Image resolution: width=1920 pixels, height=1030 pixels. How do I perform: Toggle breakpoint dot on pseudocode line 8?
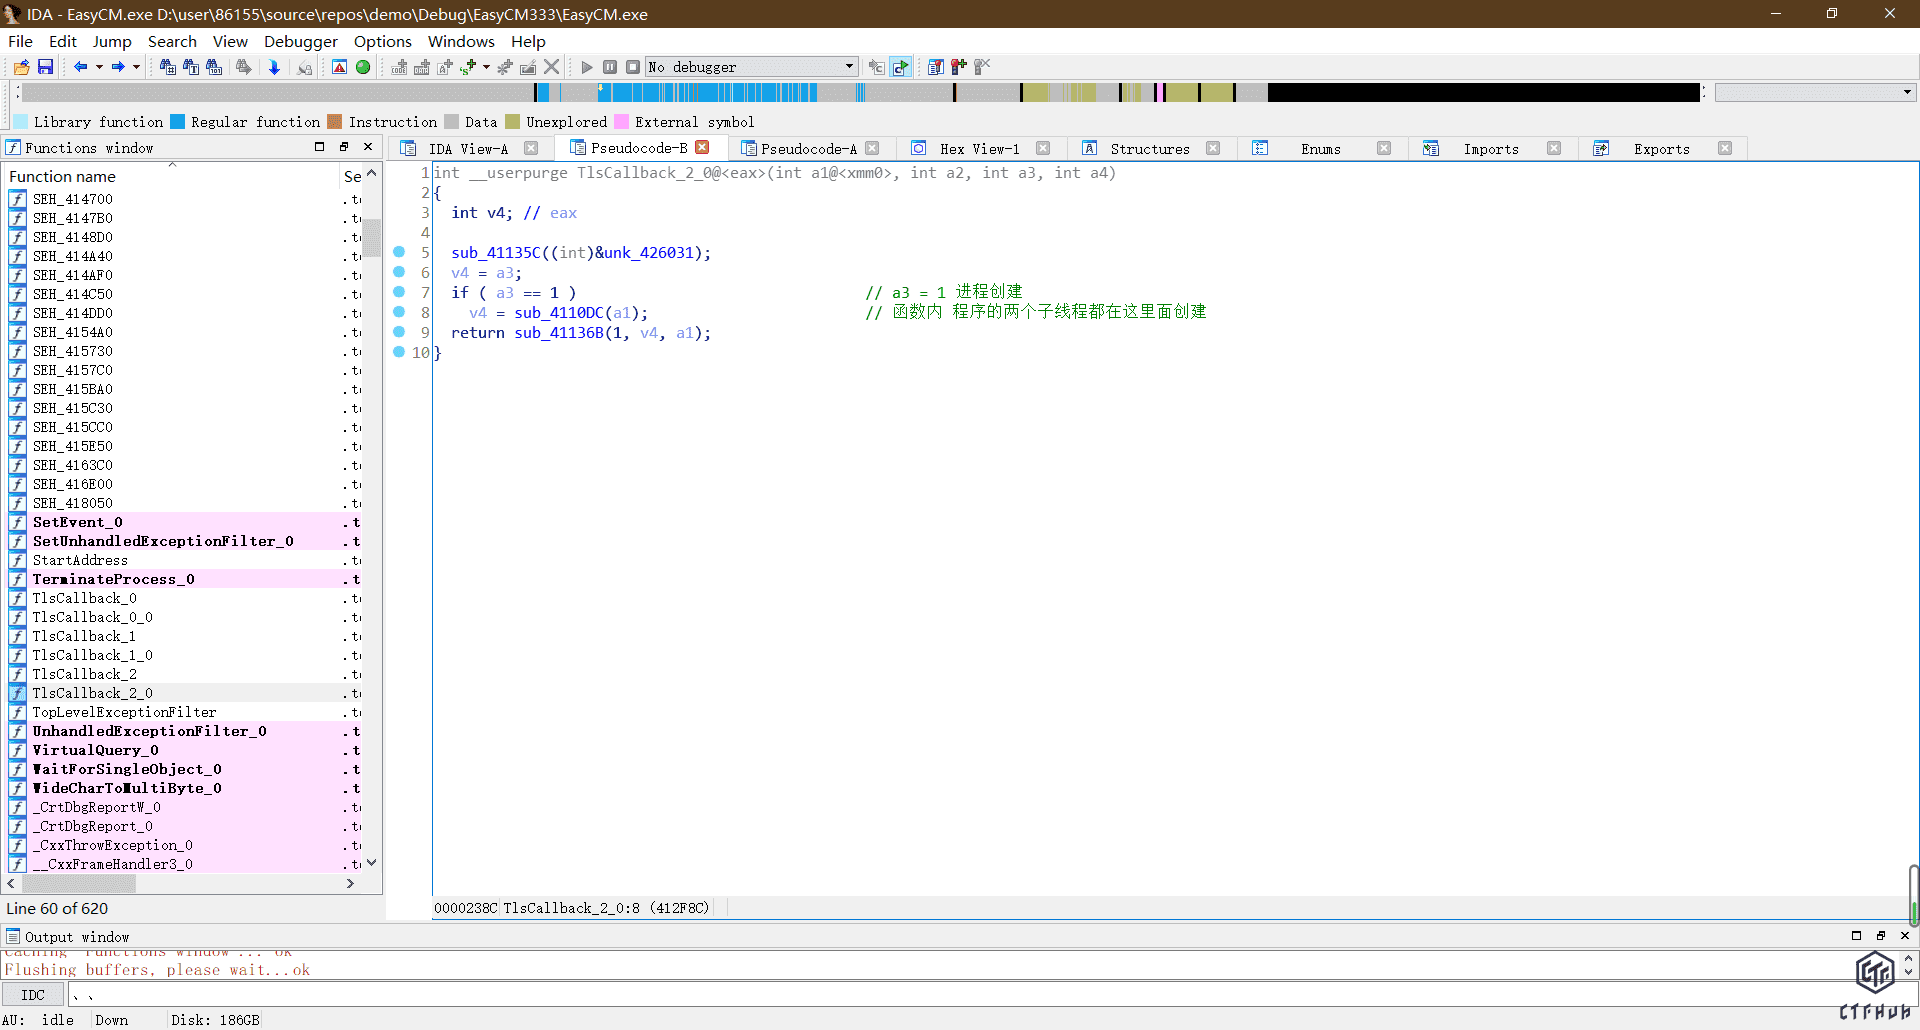(x=399, y=312)
